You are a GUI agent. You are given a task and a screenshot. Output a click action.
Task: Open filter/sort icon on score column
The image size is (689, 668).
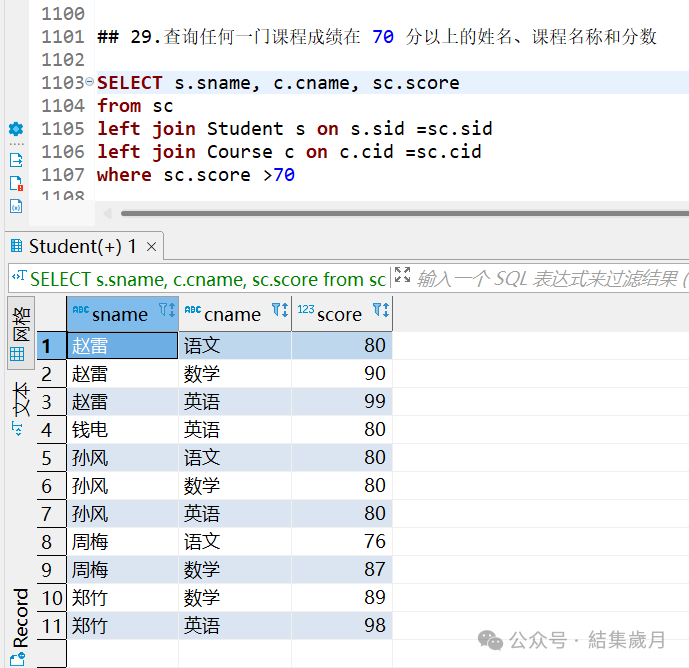pos(381,310)
